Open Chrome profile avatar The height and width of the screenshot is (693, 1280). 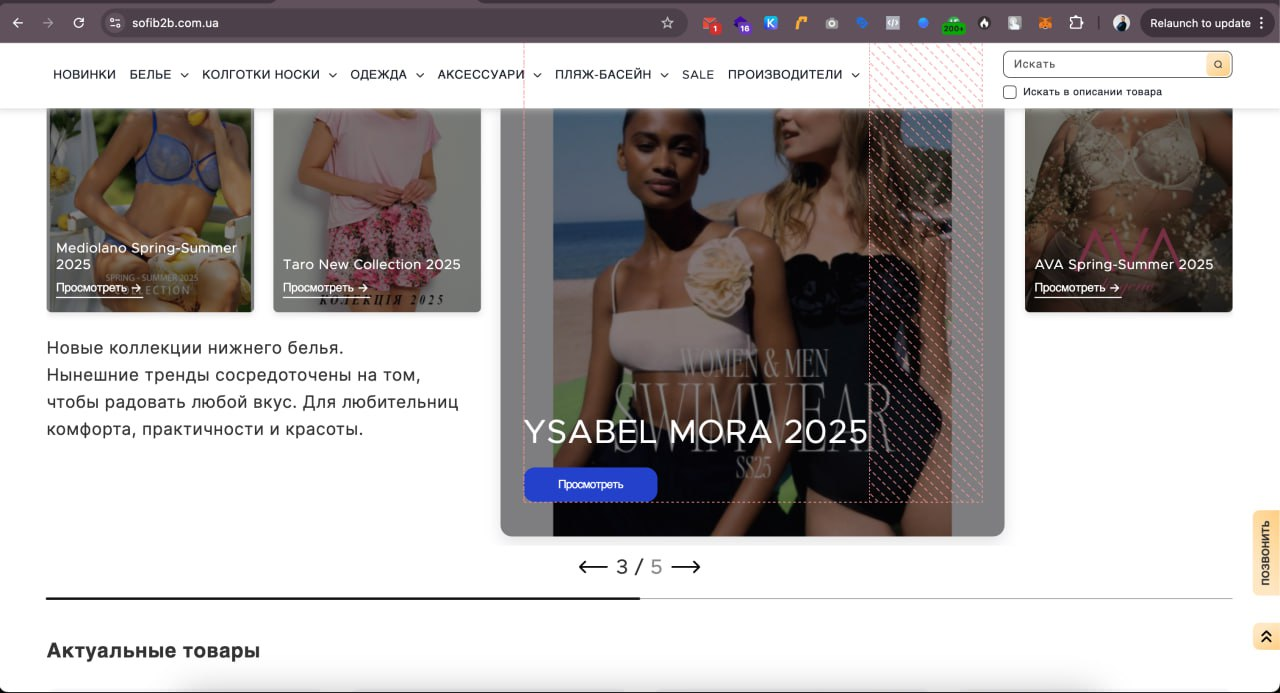[1121, 23]
